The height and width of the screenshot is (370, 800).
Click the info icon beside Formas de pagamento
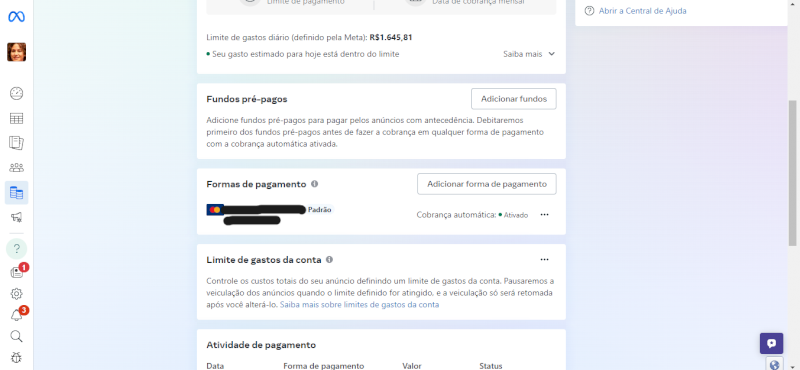(x=315, y=184)
